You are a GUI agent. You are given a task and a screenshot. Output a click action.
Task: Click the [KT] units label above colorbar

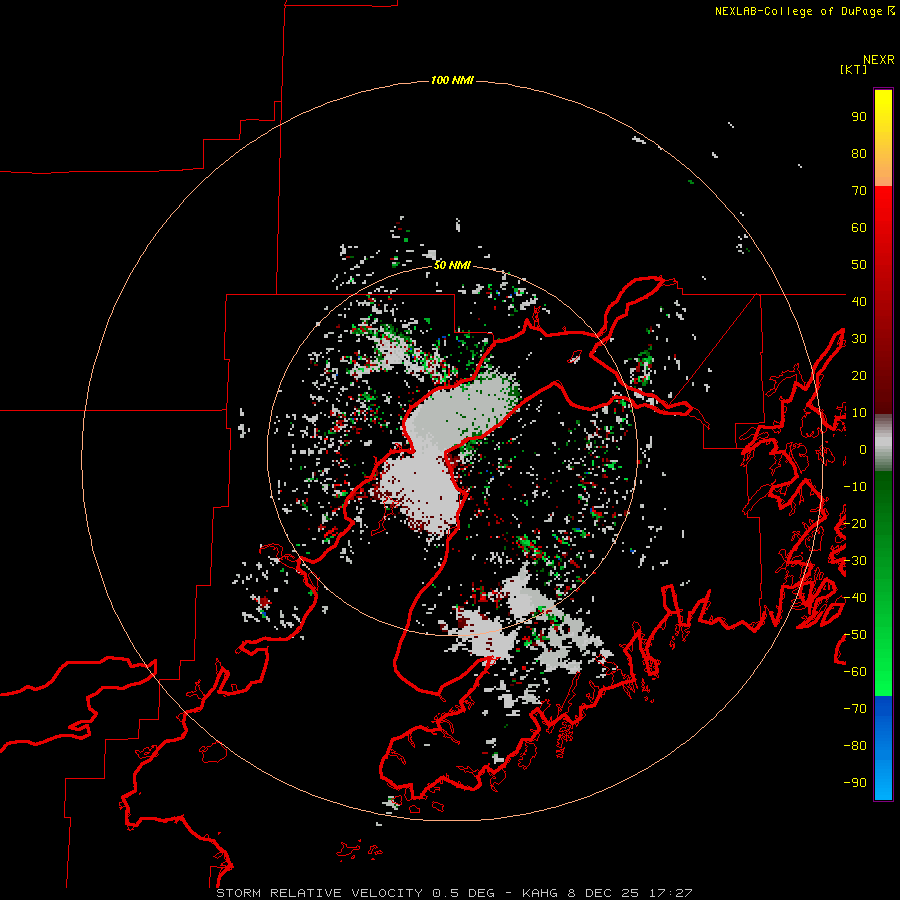point(853,69)
